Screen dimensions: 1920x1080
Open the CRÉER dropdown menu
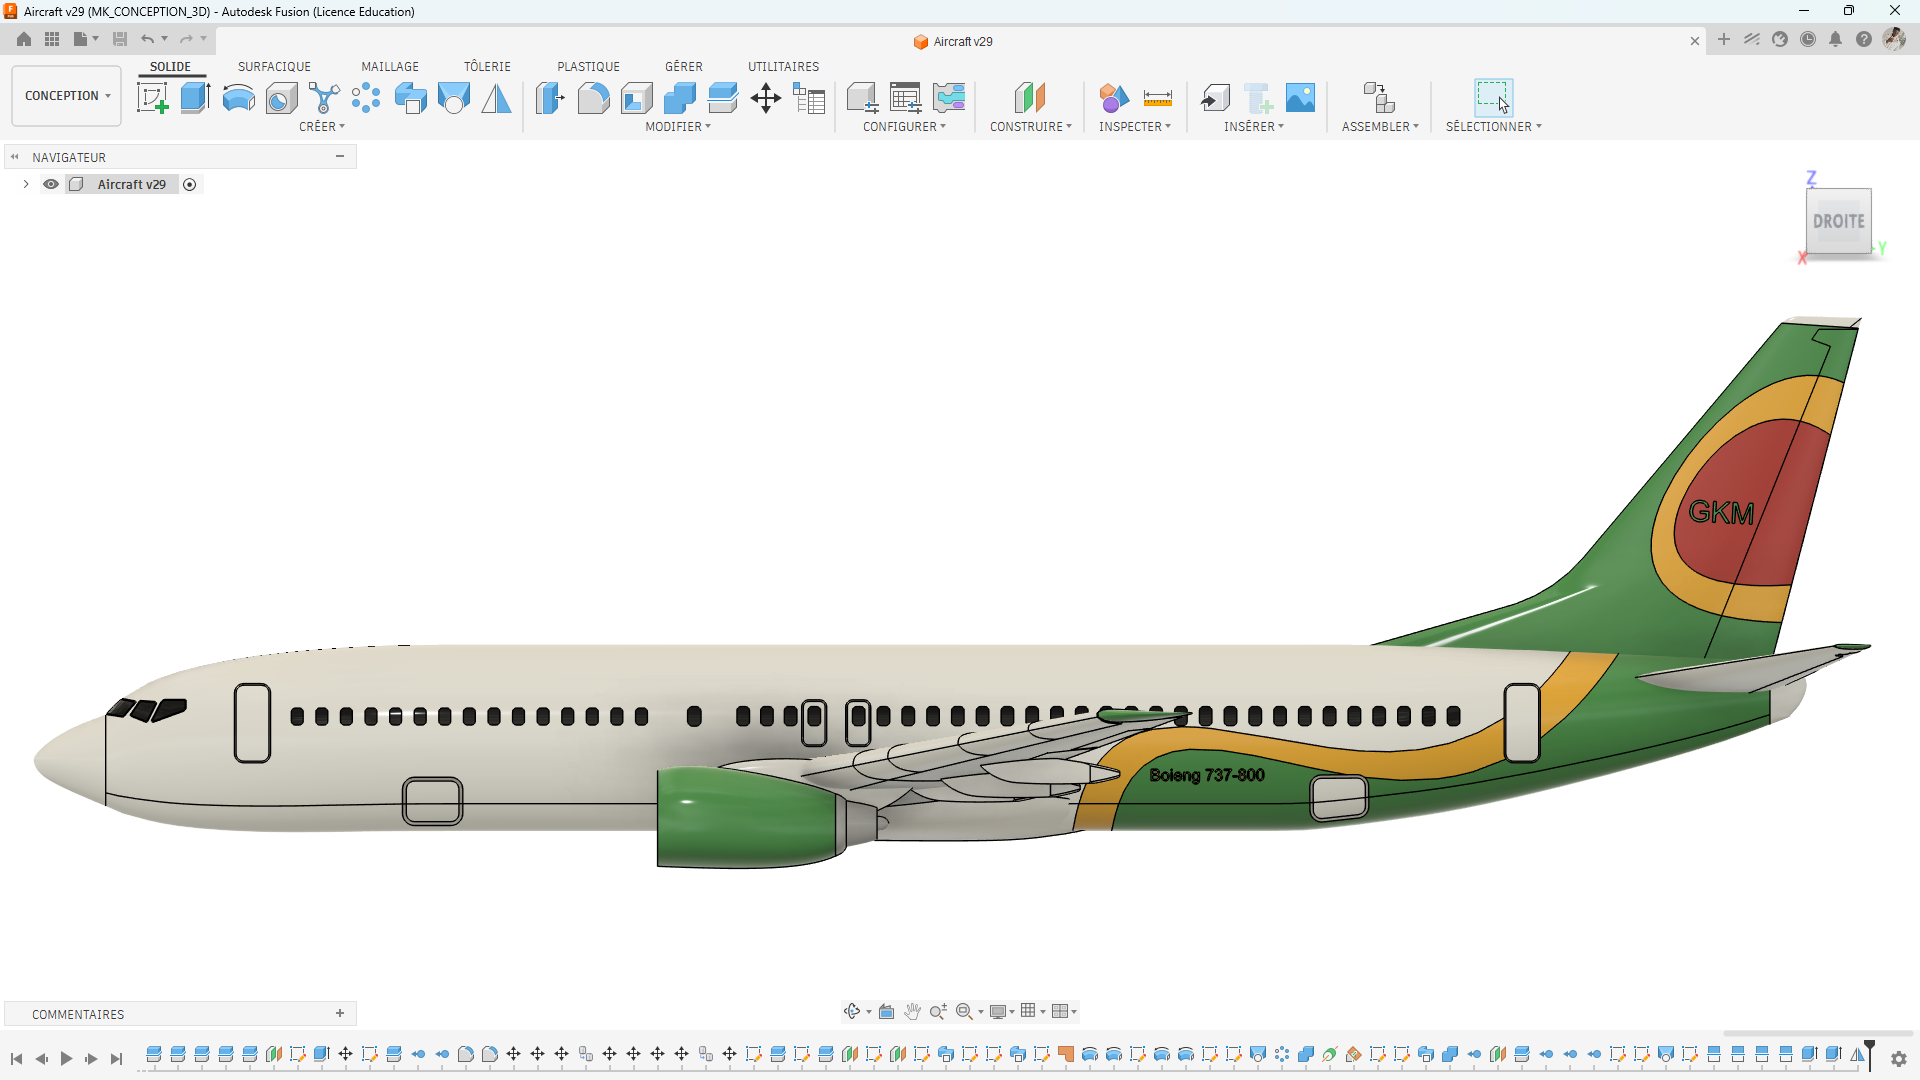322,127
